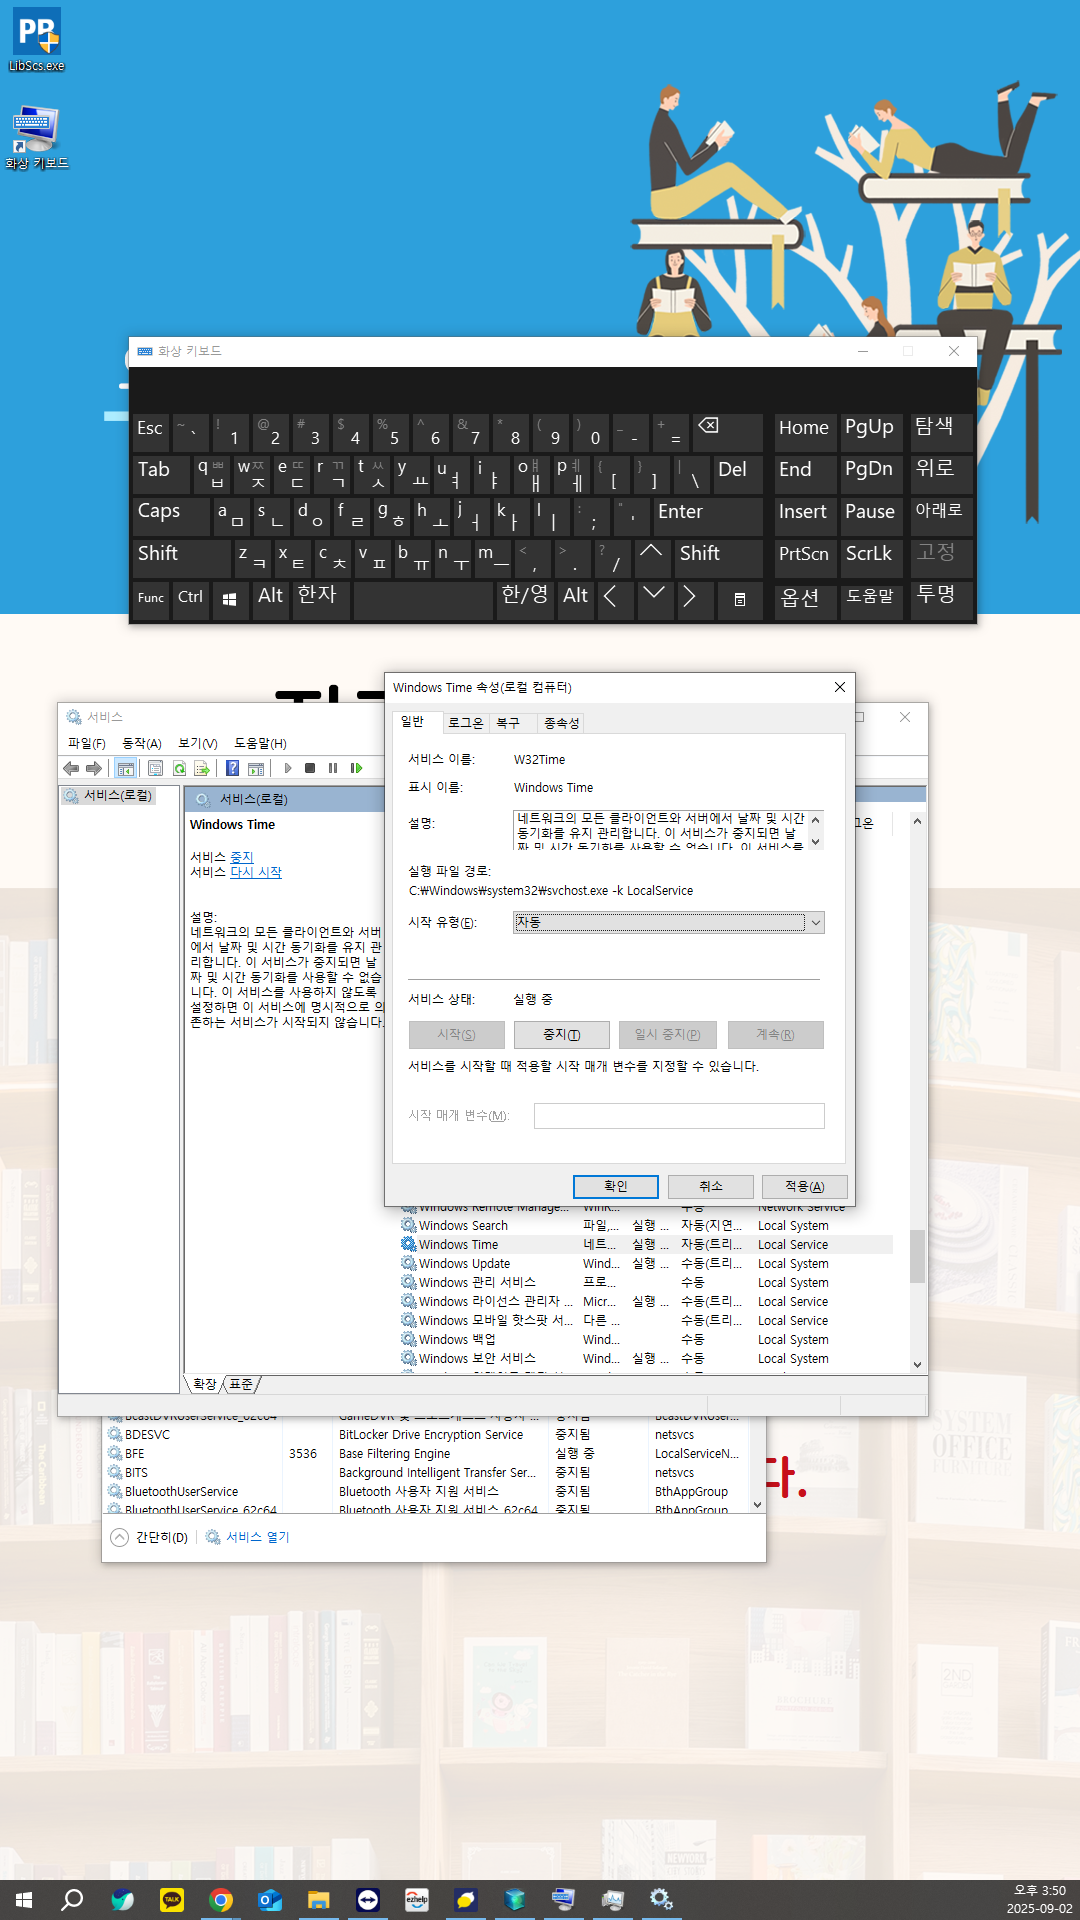Open 동작(A) menu in Services window
1080x1920 pixels.
pos(142,743)
